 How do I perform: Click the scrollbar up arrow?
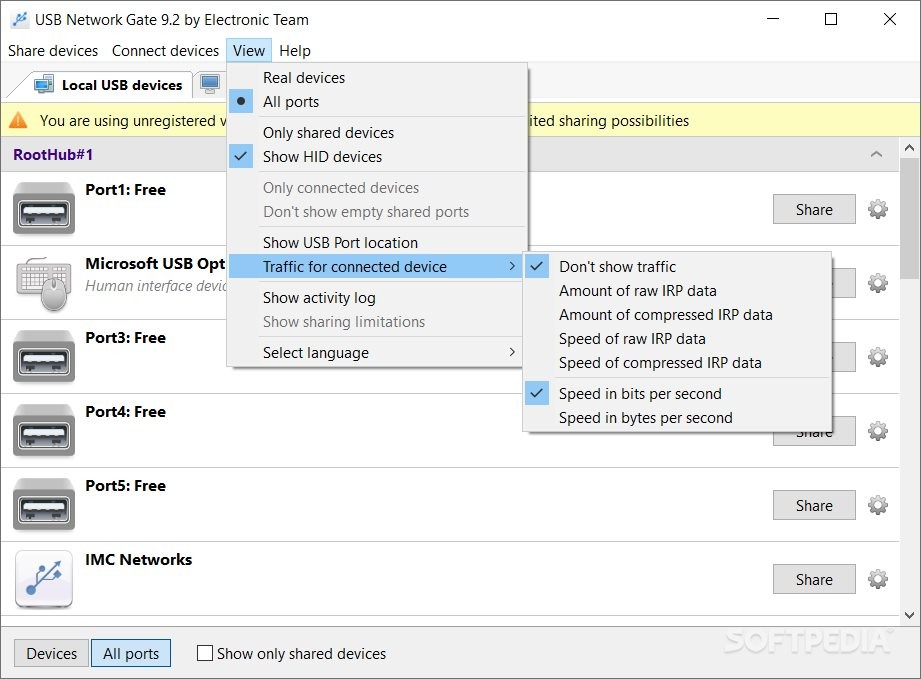point(910,148)
